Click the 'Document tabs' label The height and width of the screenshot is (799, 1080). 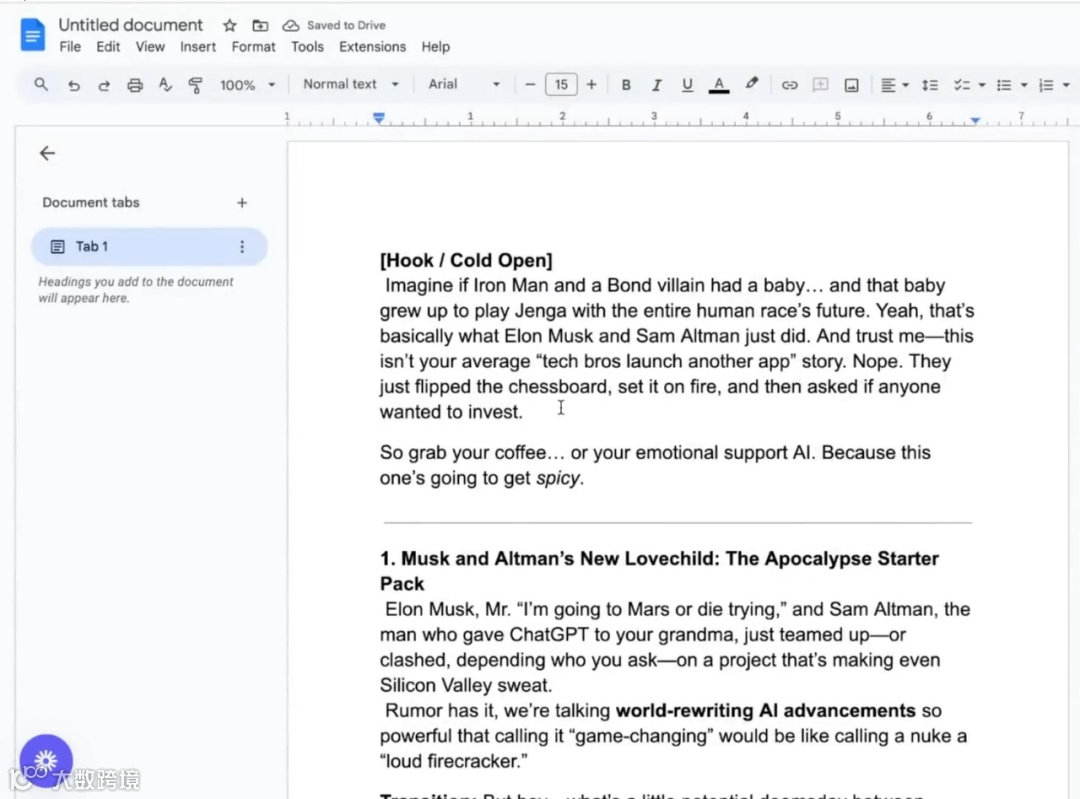(91, 203)
